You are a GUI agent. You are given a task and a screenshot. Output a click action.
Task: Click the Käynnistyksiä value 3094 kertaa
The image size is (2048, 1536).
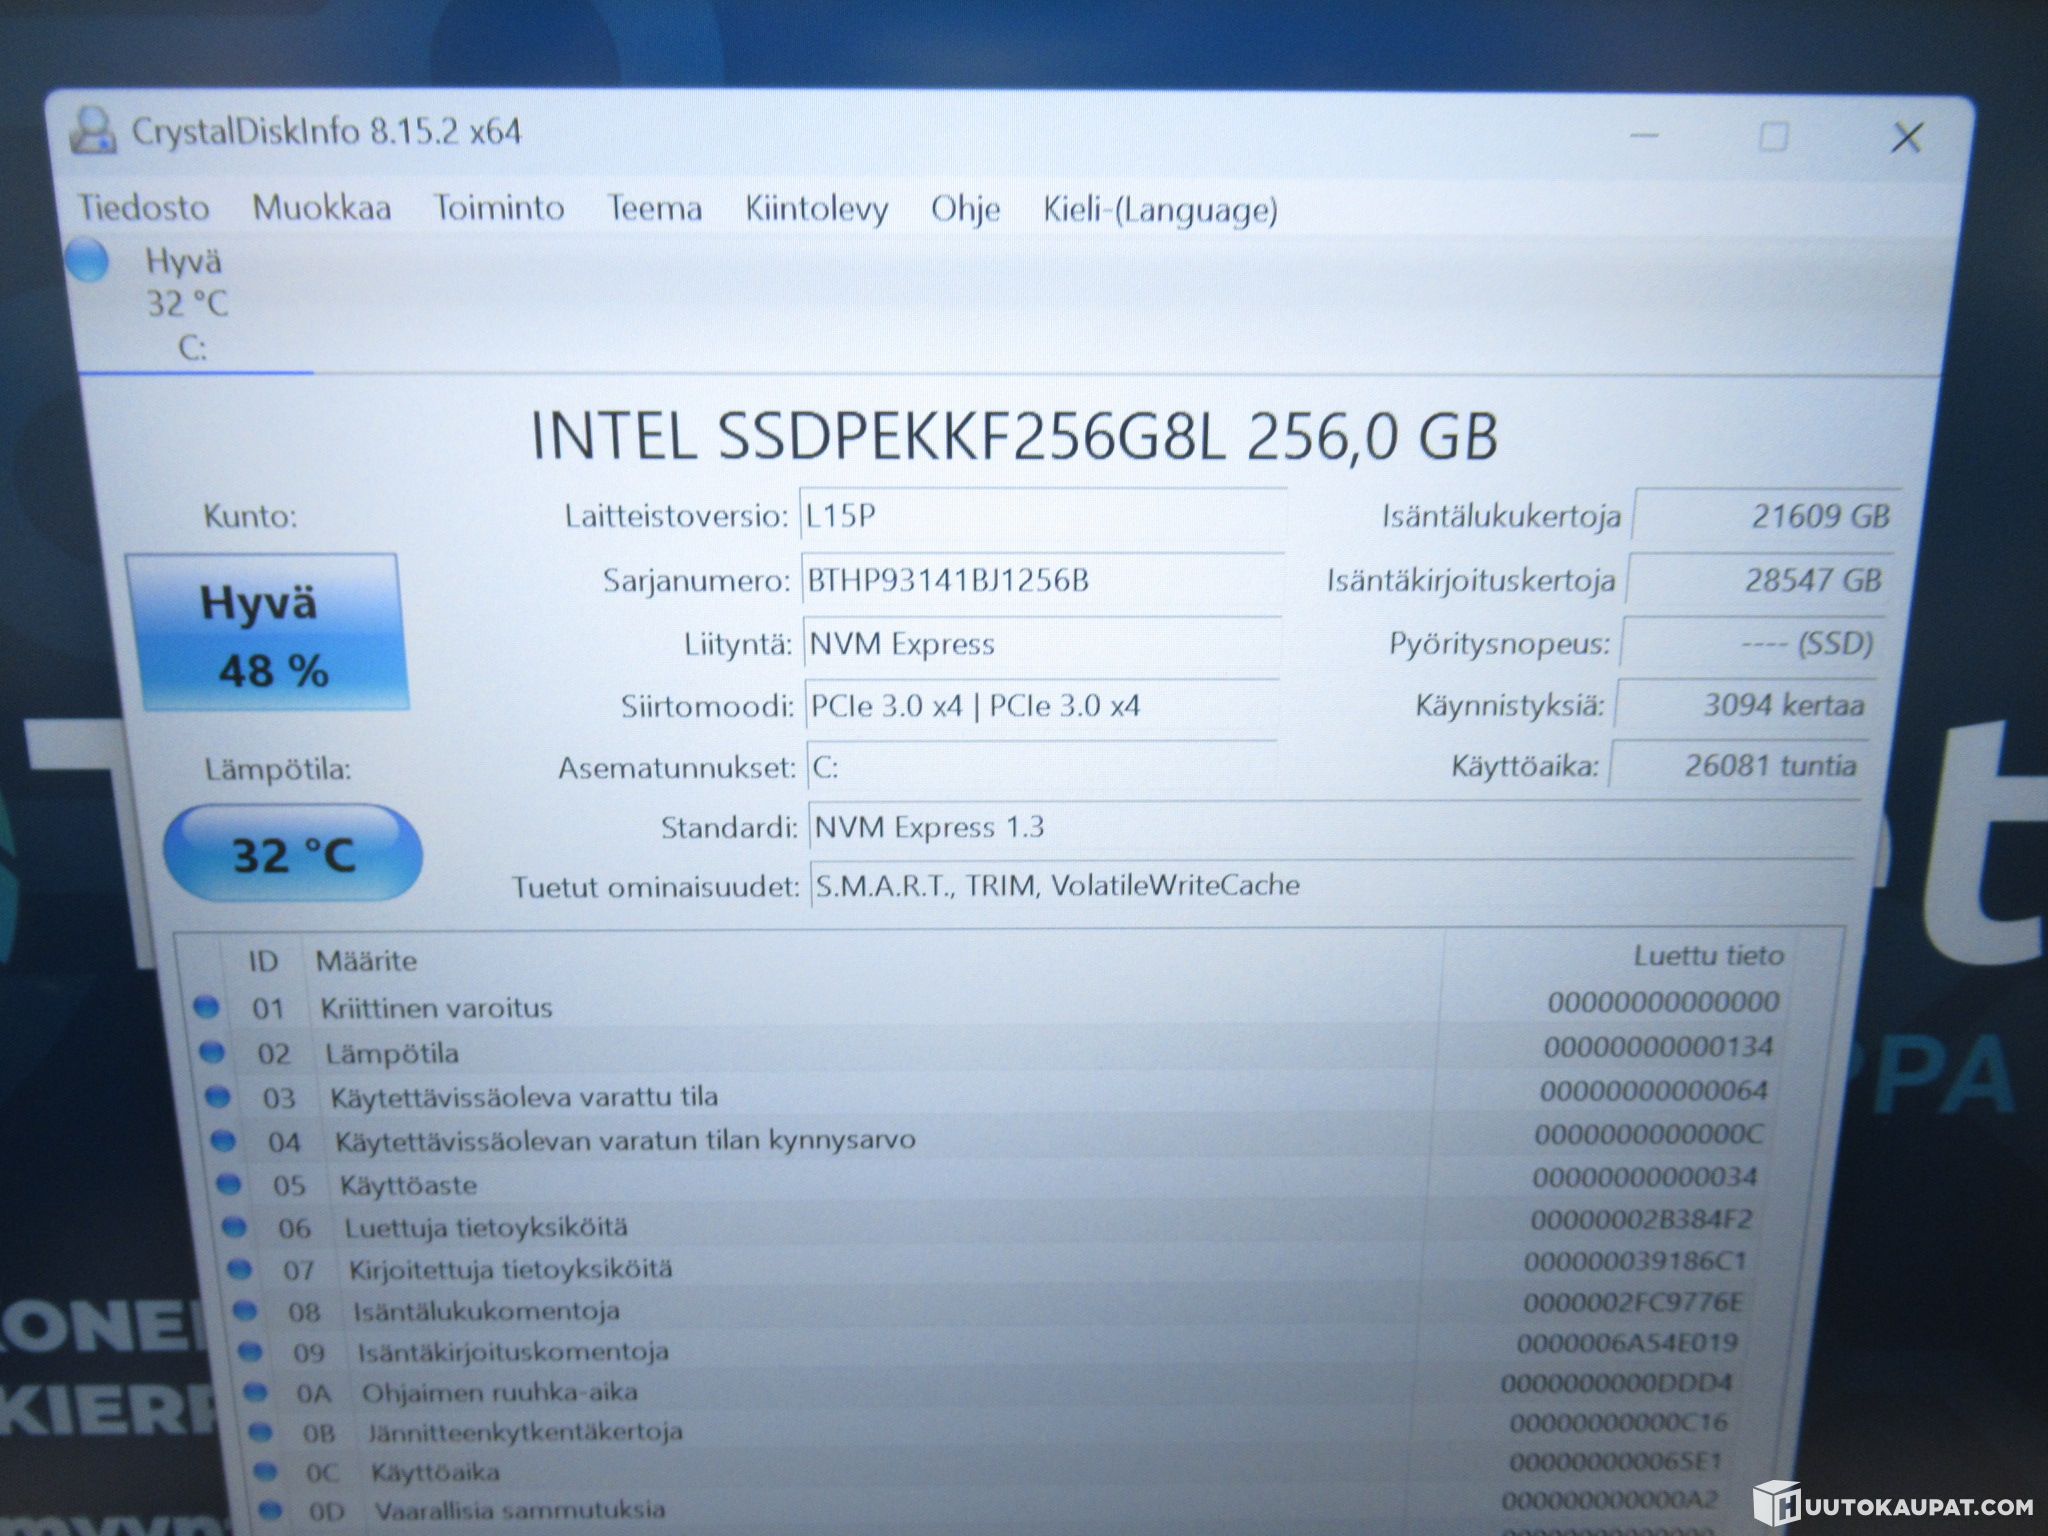pos(1745,705)
